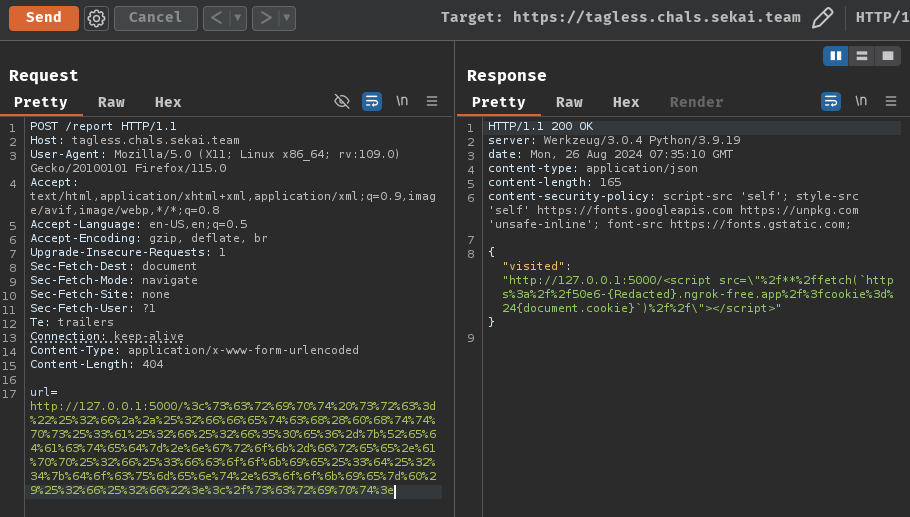Select combined tabbed layout icon
This screenshot has height=517, width=910.
pos(887,56)
